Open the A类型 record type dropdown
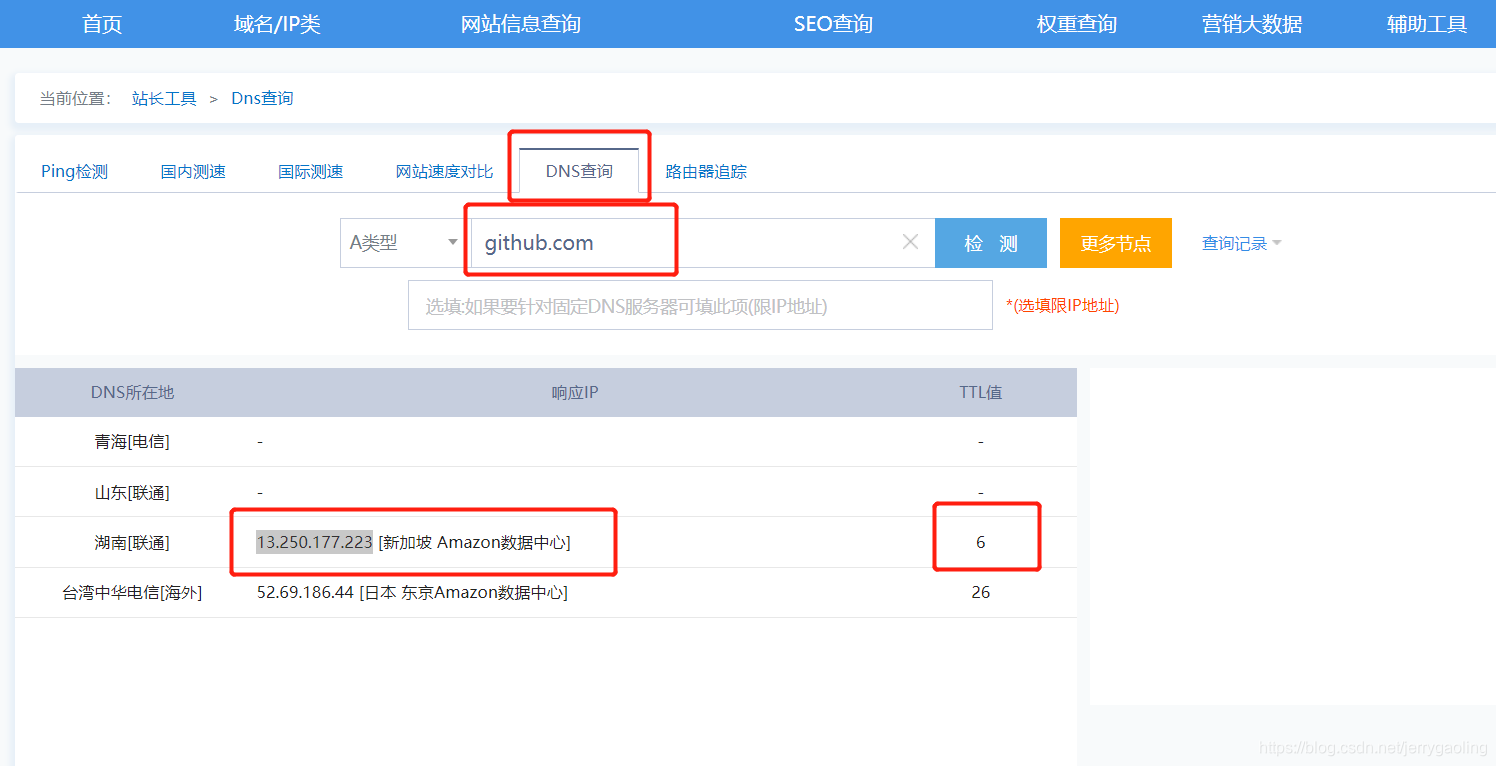Screen dimensions: 1496x766 [404, 243]
